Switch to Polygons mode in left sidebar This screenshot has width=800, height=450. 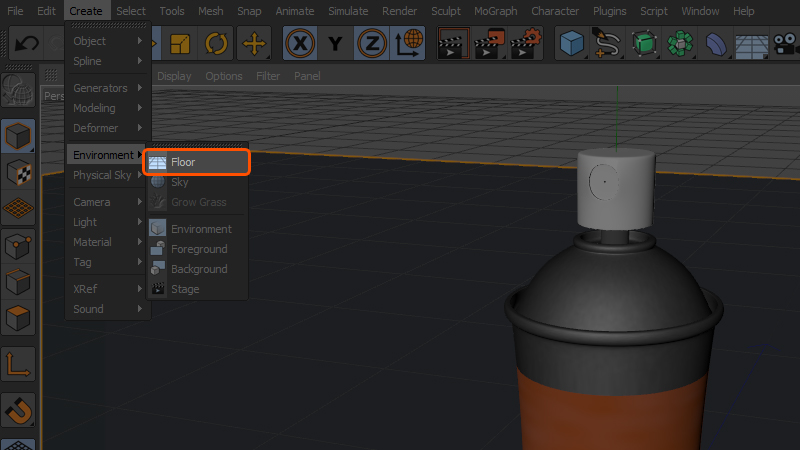click(x=19, y=320)
